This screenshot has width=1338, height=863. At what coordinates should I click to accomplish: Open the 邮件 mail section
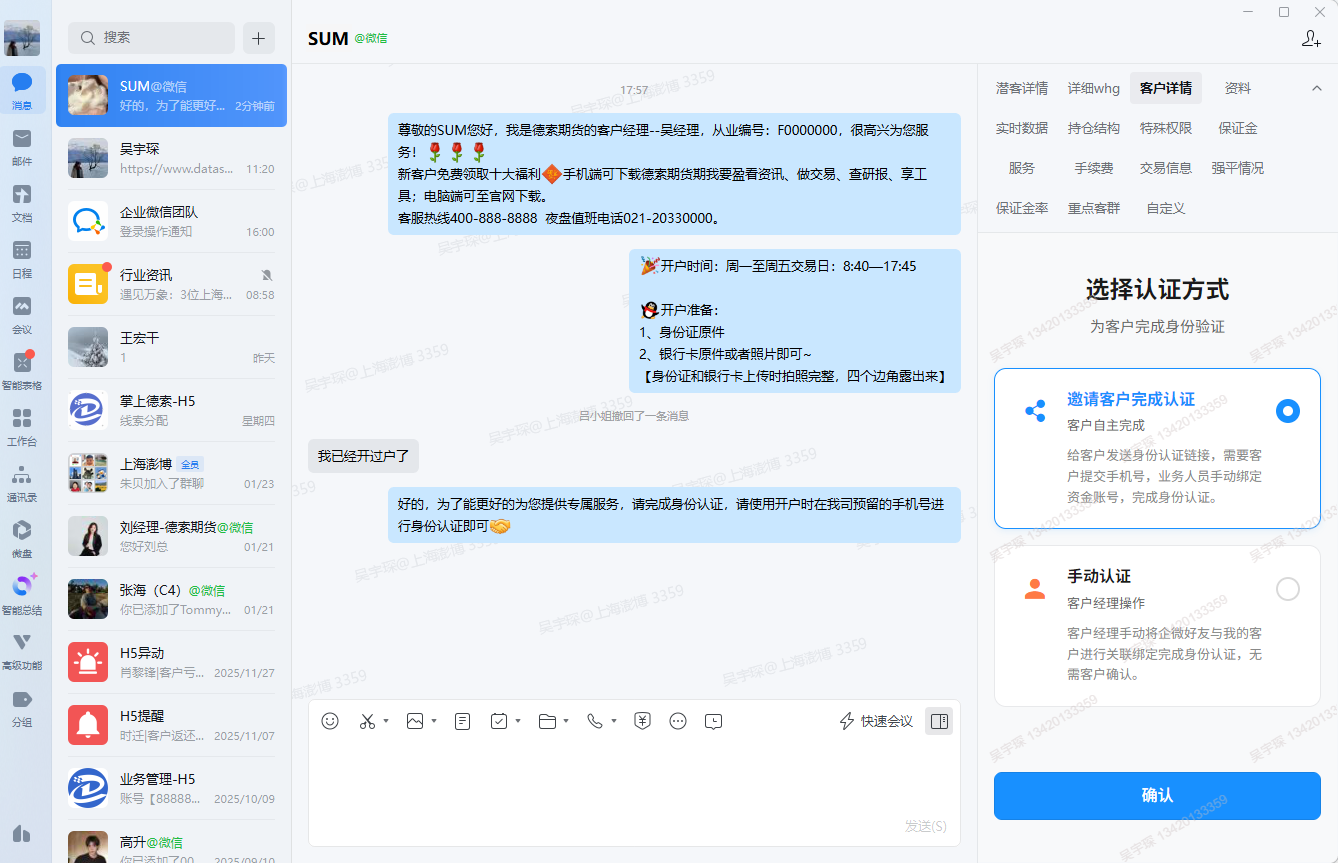22,147
